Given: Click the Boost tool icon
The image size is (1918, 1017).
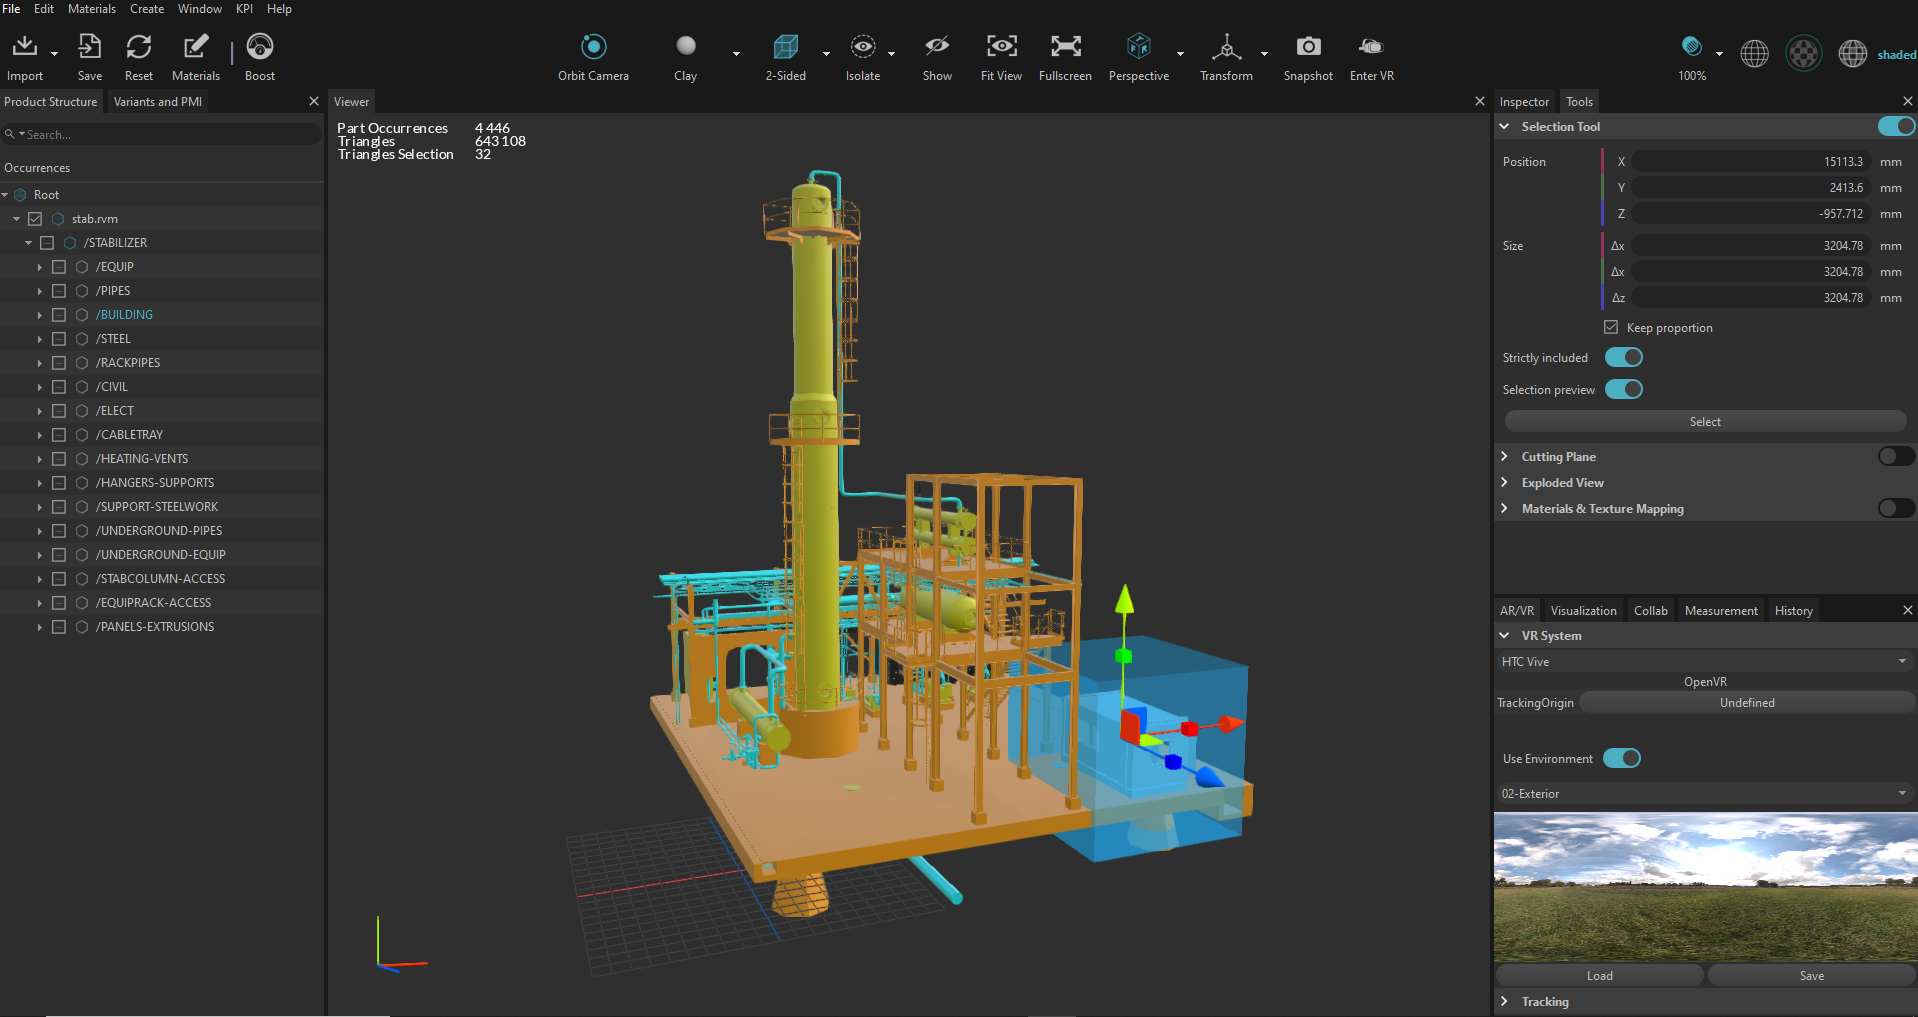Looking at the screenshot, I should pyautogui.click(x=260, y=47).
